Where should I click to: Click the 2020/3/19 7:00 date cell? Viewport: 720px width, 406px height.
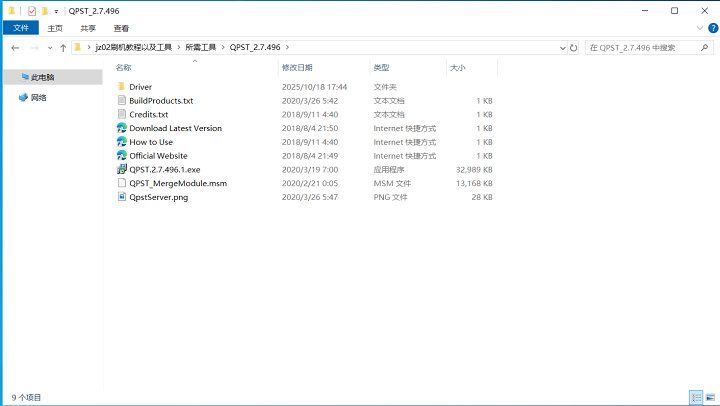tap(309, 169)
